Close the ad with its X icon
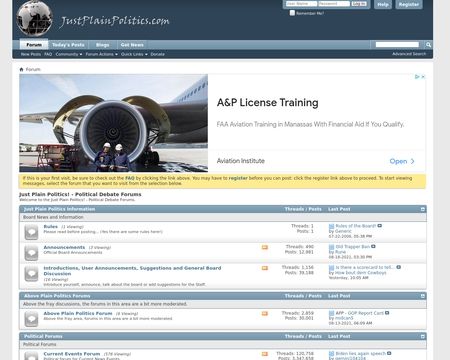 point(423,77)
